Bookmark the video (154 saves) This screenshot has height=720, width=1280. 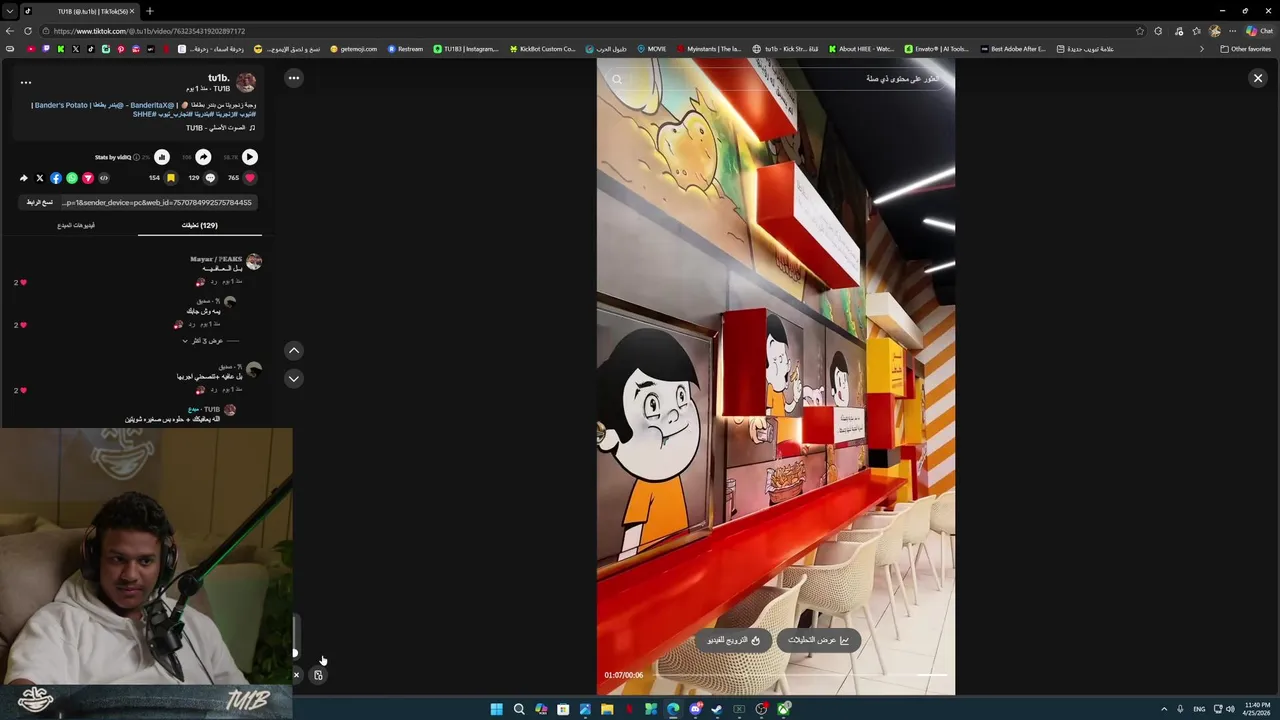(x=171, y=178)
